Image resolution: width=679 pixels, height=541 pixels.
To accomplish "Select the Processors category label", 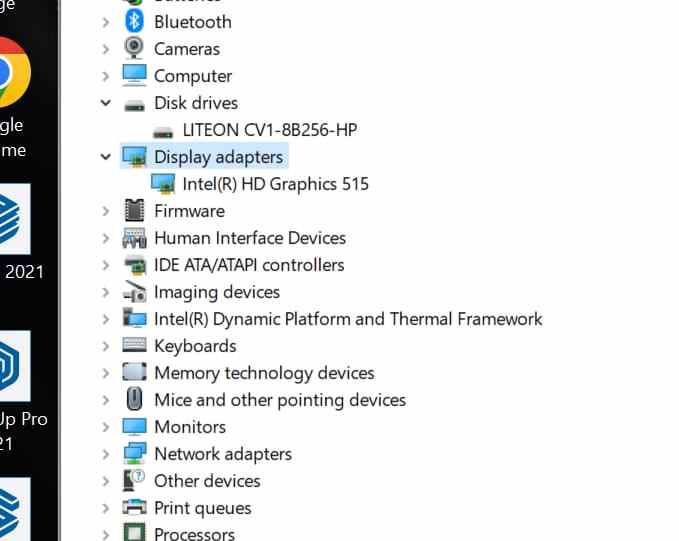I will 194,534.
